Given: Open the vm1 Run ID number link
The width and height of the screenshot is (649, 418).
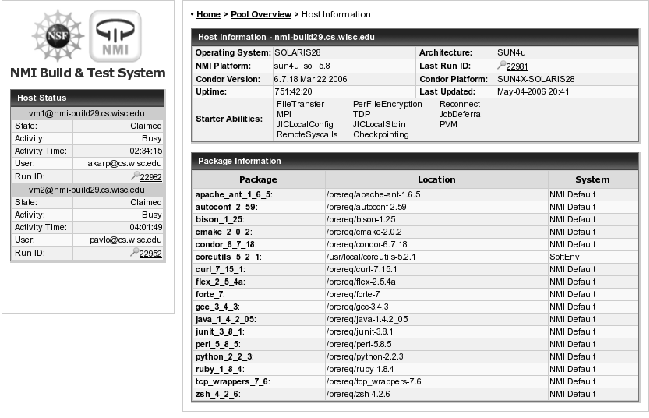Looking at the screenshot, I should [x=150, y=176].
